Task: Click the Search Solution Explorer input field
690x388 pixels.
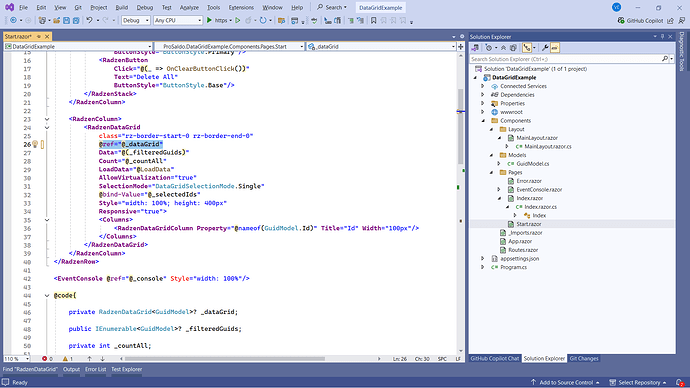Action: pos(565,59)
